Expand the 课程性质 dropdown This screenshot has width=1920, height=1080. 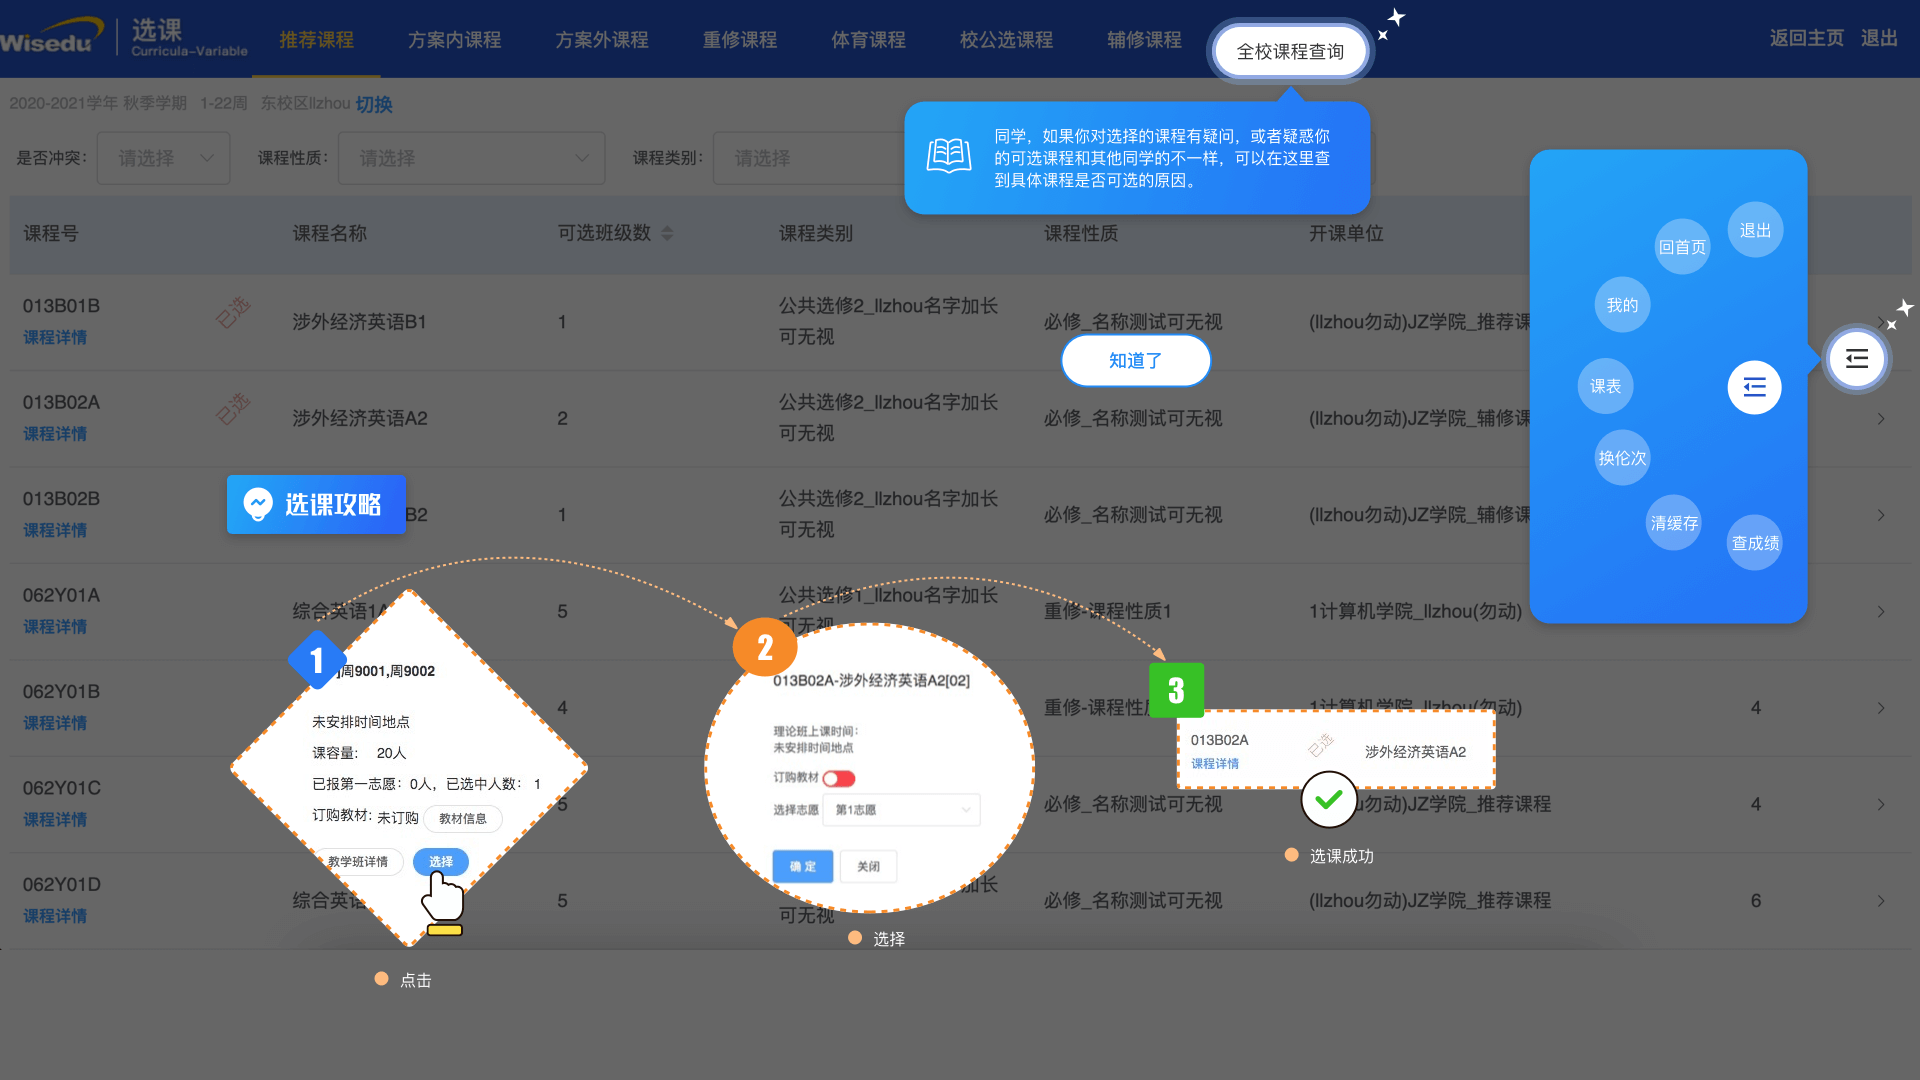coord(471,158)
